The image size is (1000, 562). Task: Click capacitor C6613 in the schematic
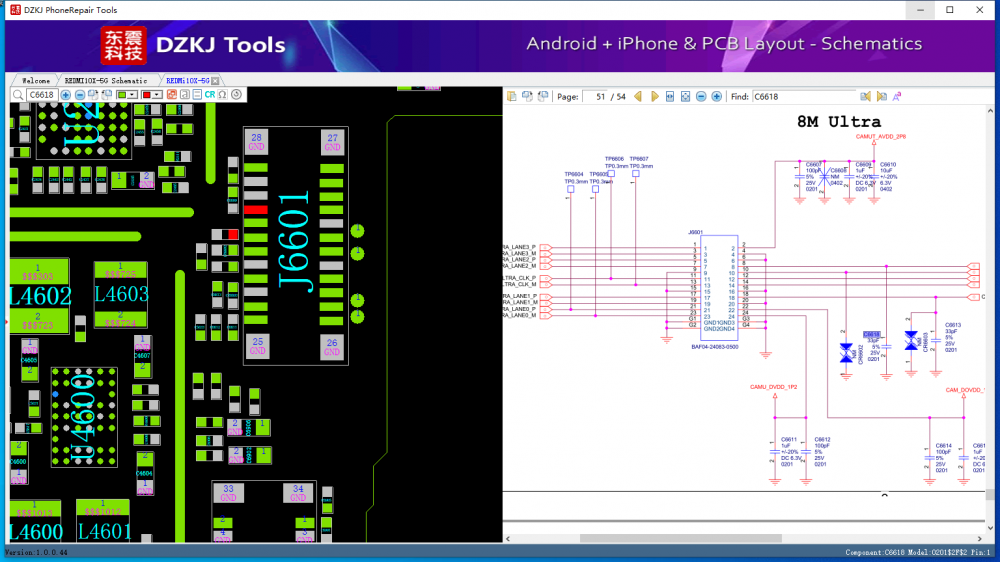click(953, 325)
